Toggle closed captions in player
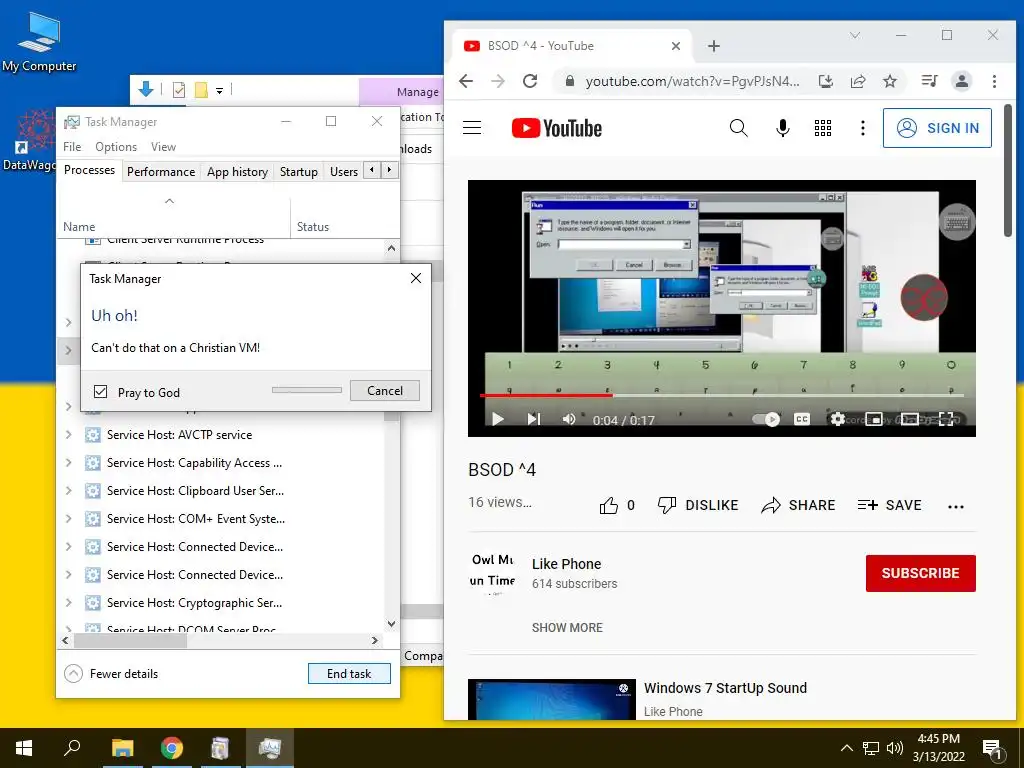This screenshot has width=1024, height=768. click(x=802, y=419)
